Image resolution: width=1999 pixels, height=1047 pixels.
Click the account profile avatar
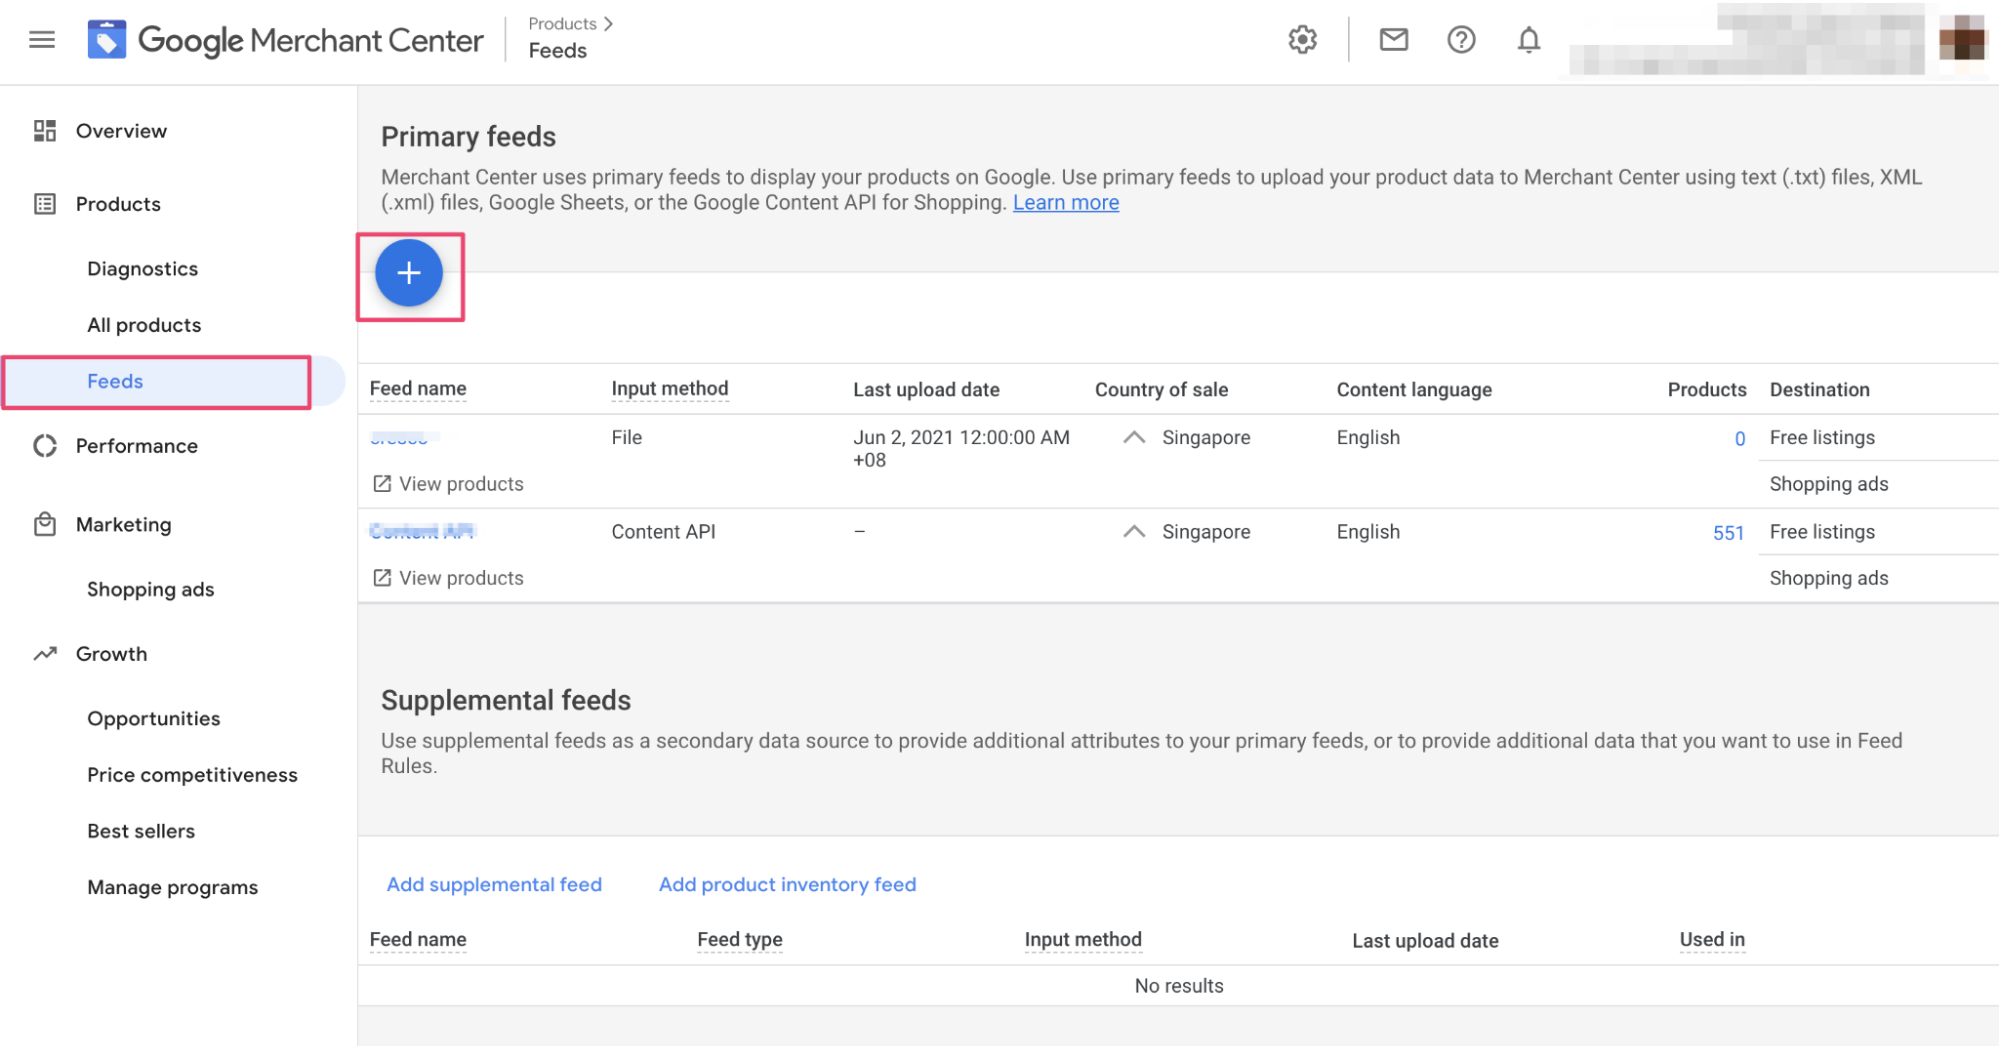pyautogui.click(x=1961, y=38)
